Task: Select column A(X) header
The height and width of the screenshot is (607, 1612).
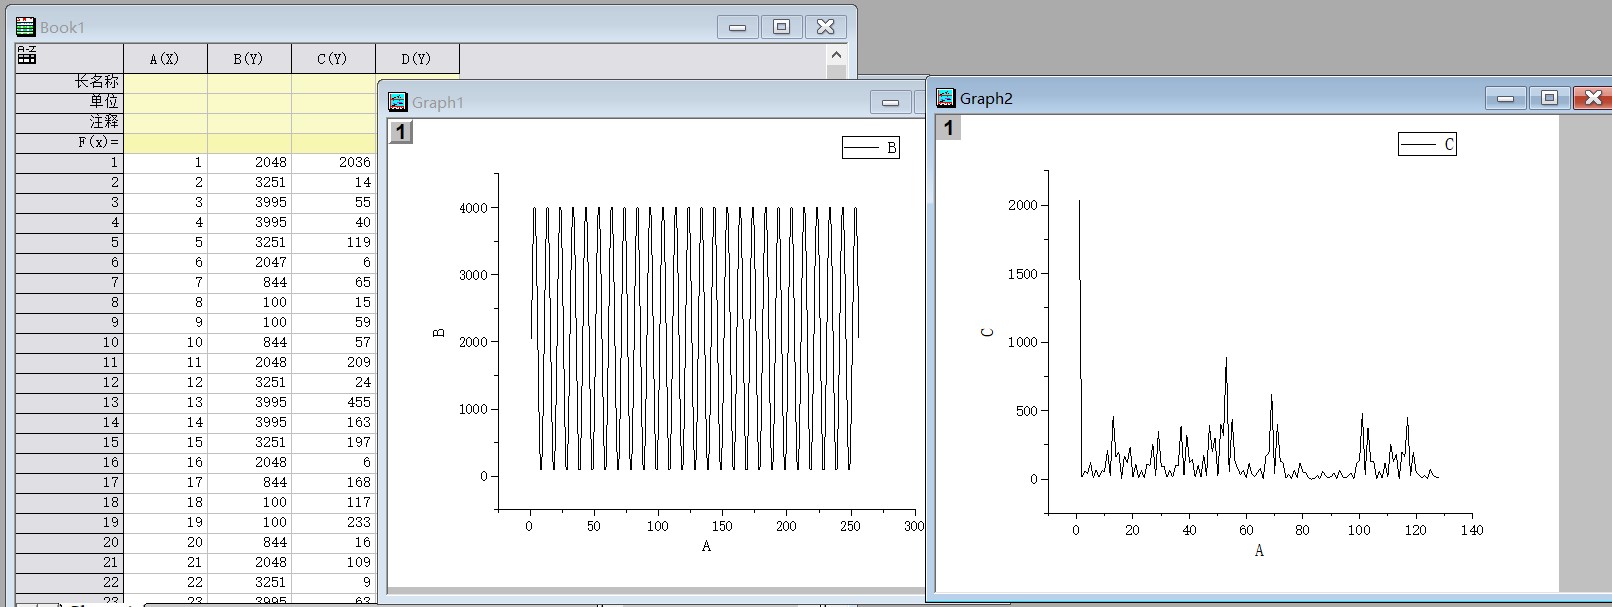Action: point(165,58)
